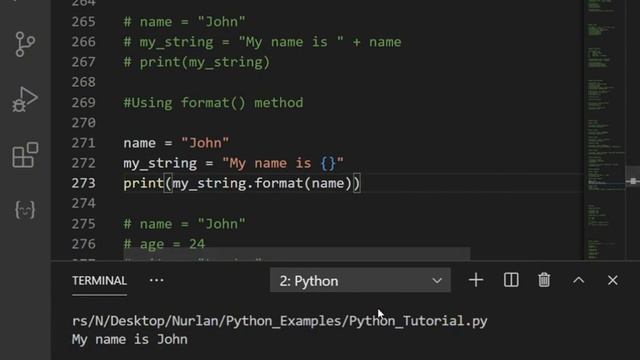Create a new terminal with plus icon

point(476,280)
